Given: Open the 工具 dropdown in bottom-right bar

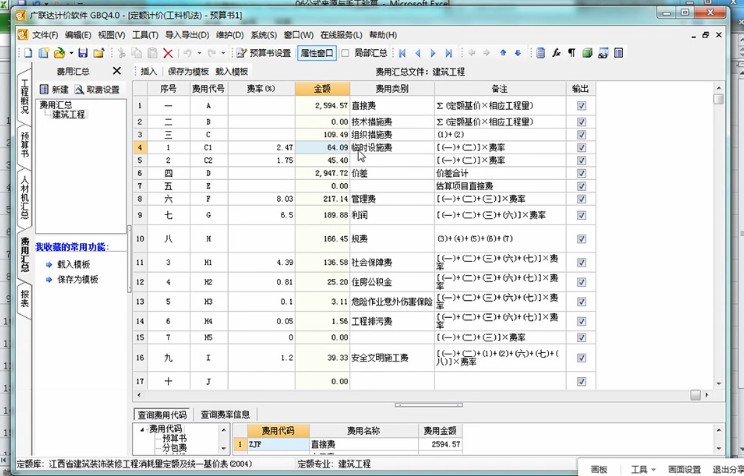Looking at the screenshot, I should coord(643,469).
